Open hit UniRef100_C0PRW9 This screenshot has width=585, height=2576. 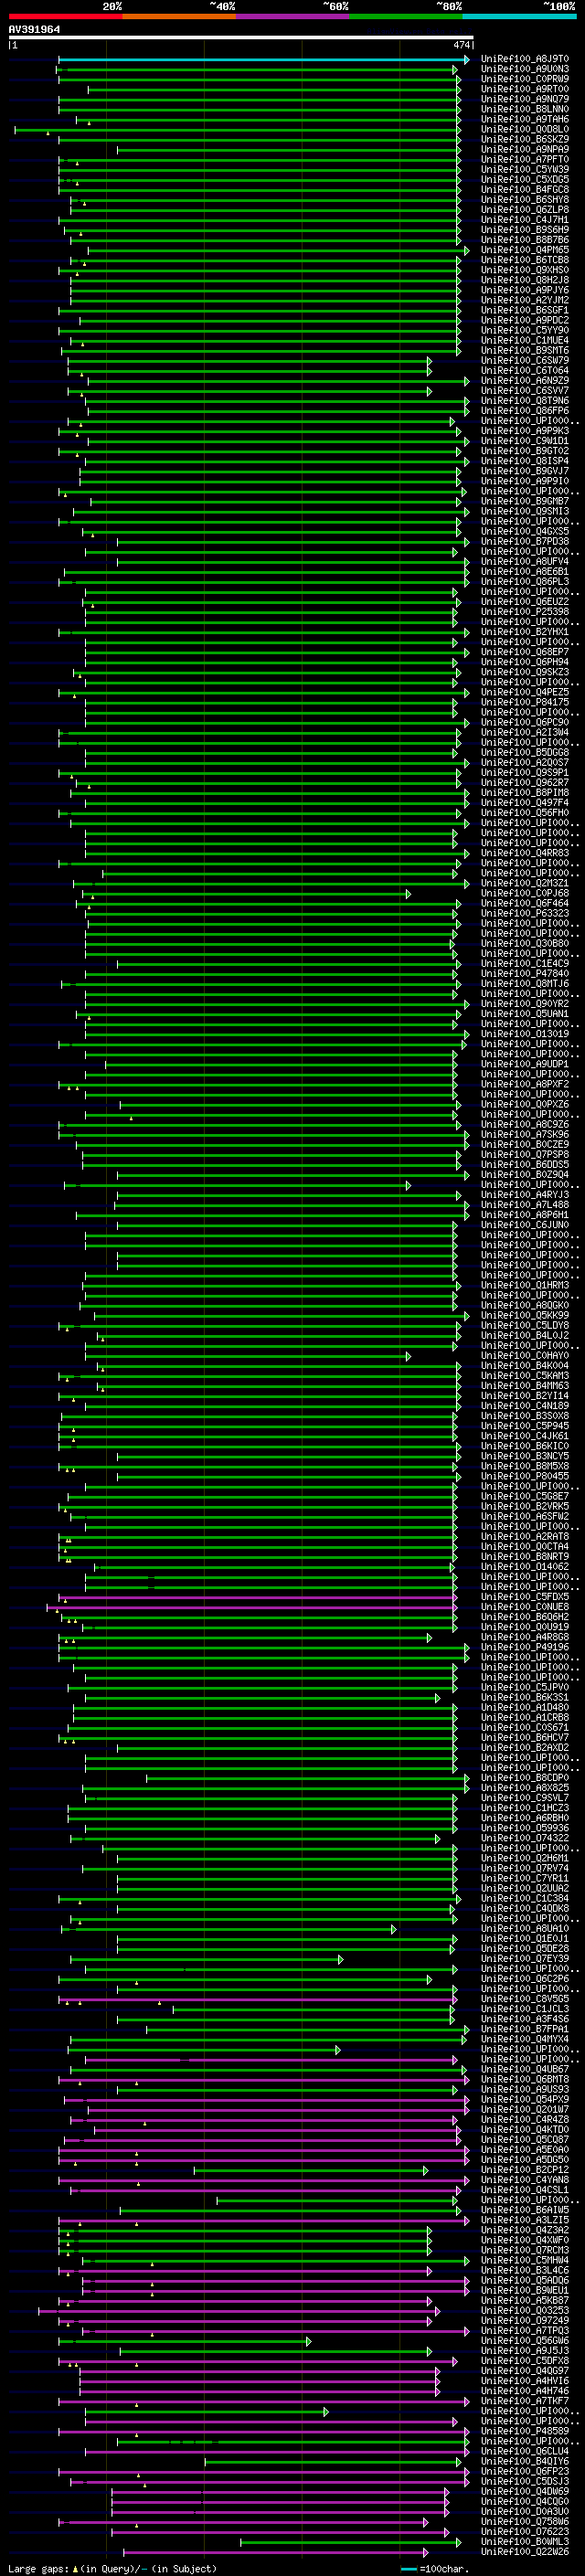point(525,79)
